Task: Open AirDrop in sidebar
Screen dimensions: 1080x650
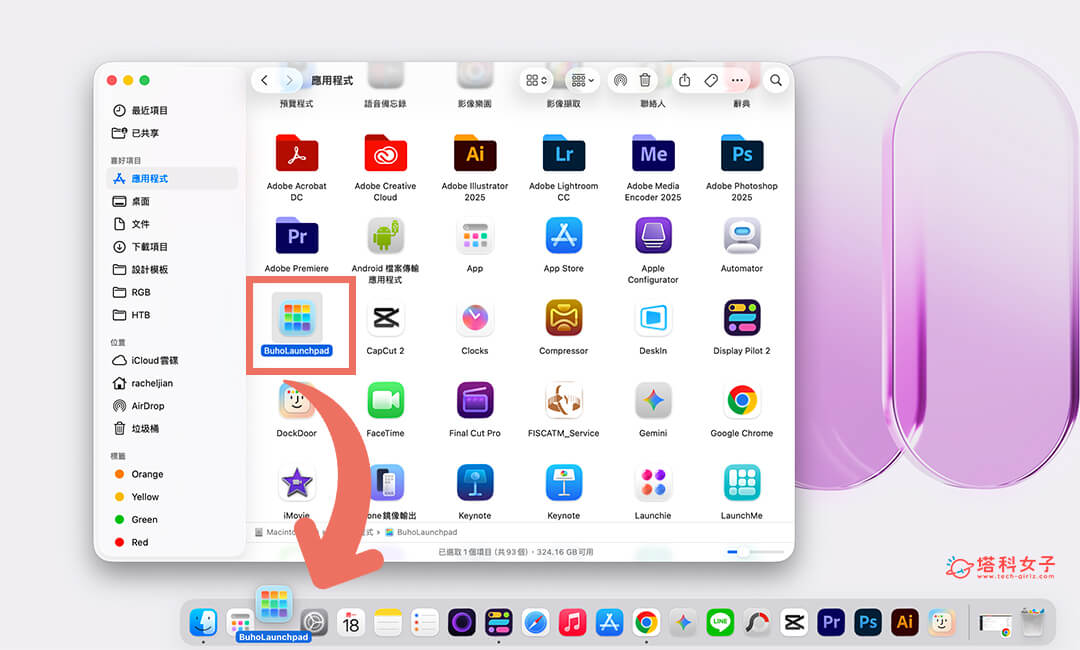Action: tap(172, 406)
